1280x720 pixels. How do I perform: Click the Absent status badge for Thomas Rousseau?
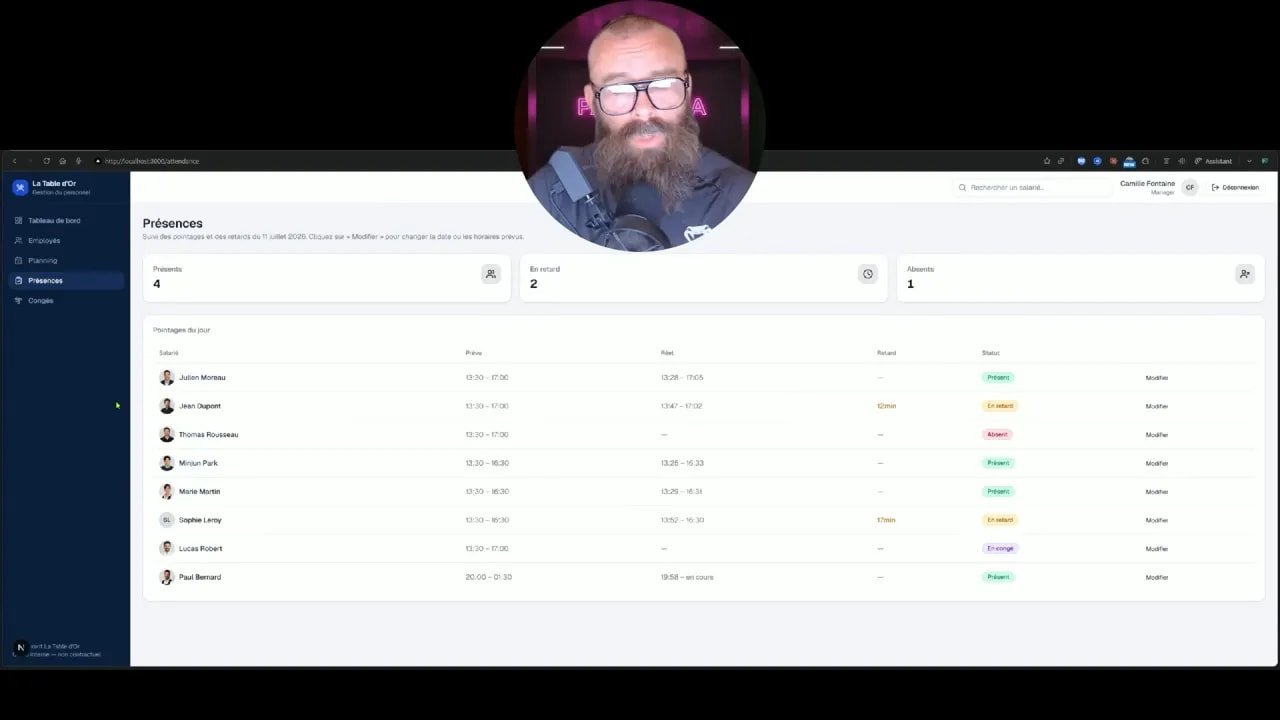click(x=997, y=434)
